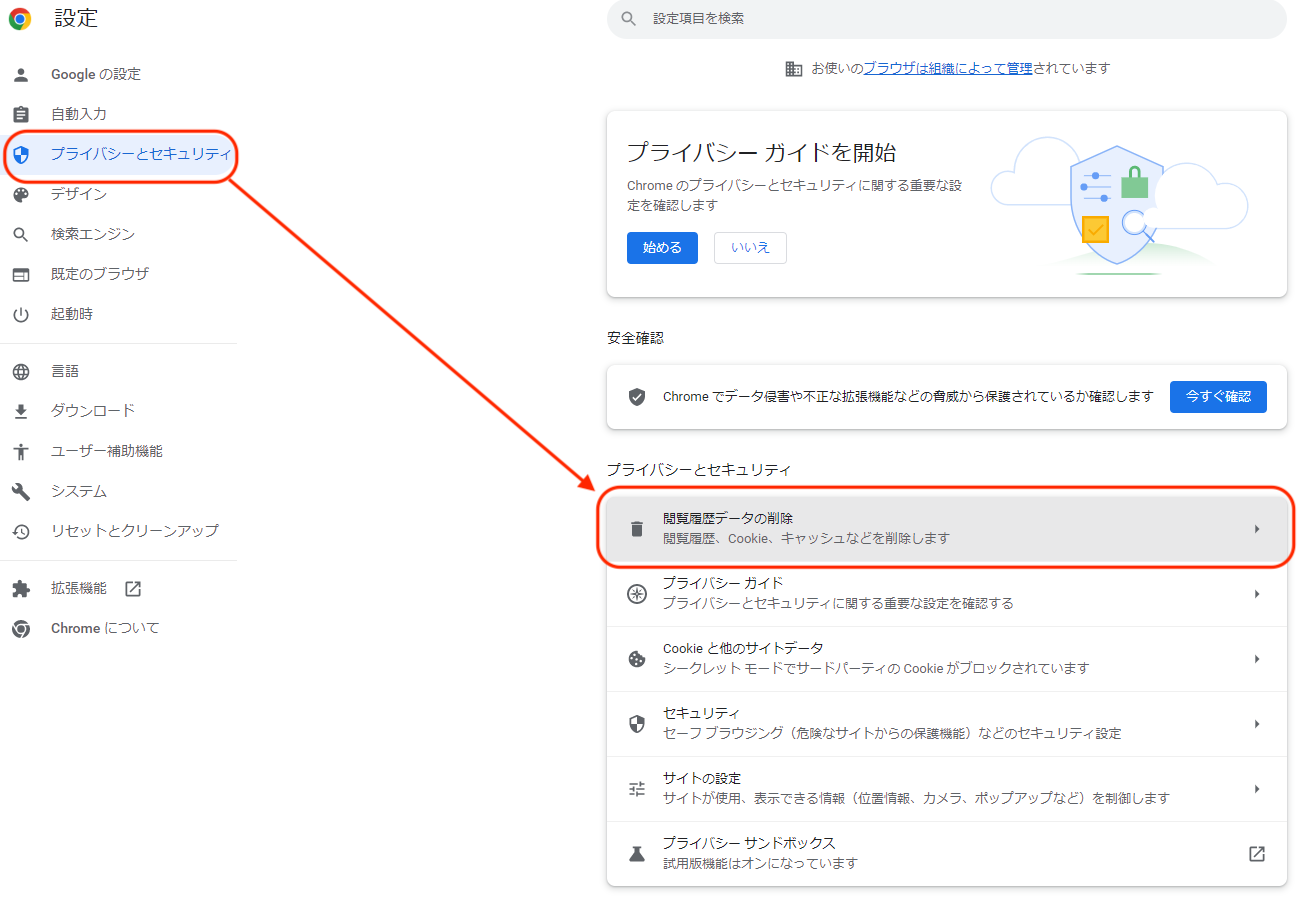Click the wrench icon for システム
Screen dimensions: 1306x908
click(x=21, y=491)
